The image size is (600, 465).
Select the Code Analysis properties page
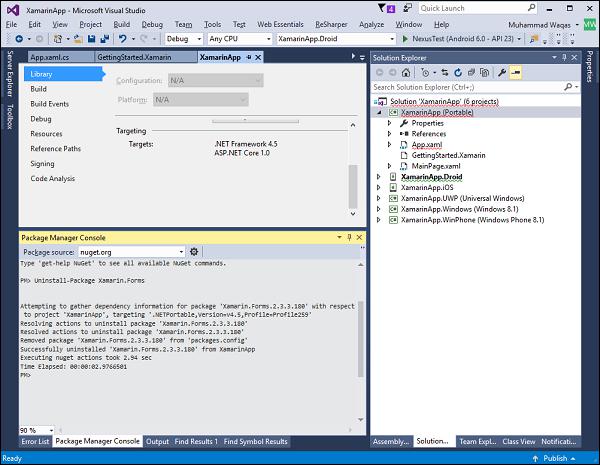[53, 178]
